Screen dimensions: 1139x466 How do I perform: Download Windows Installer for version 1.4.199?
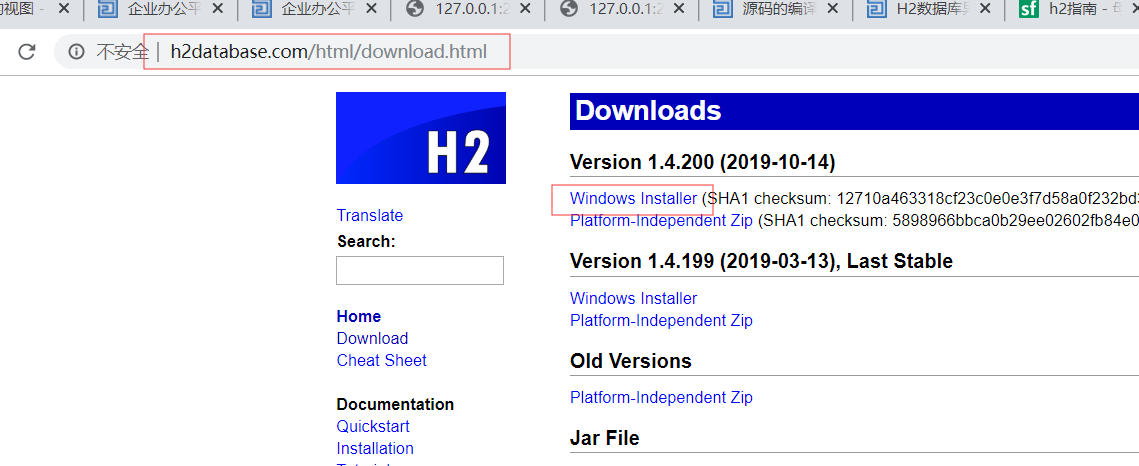[x=633, y=298]
